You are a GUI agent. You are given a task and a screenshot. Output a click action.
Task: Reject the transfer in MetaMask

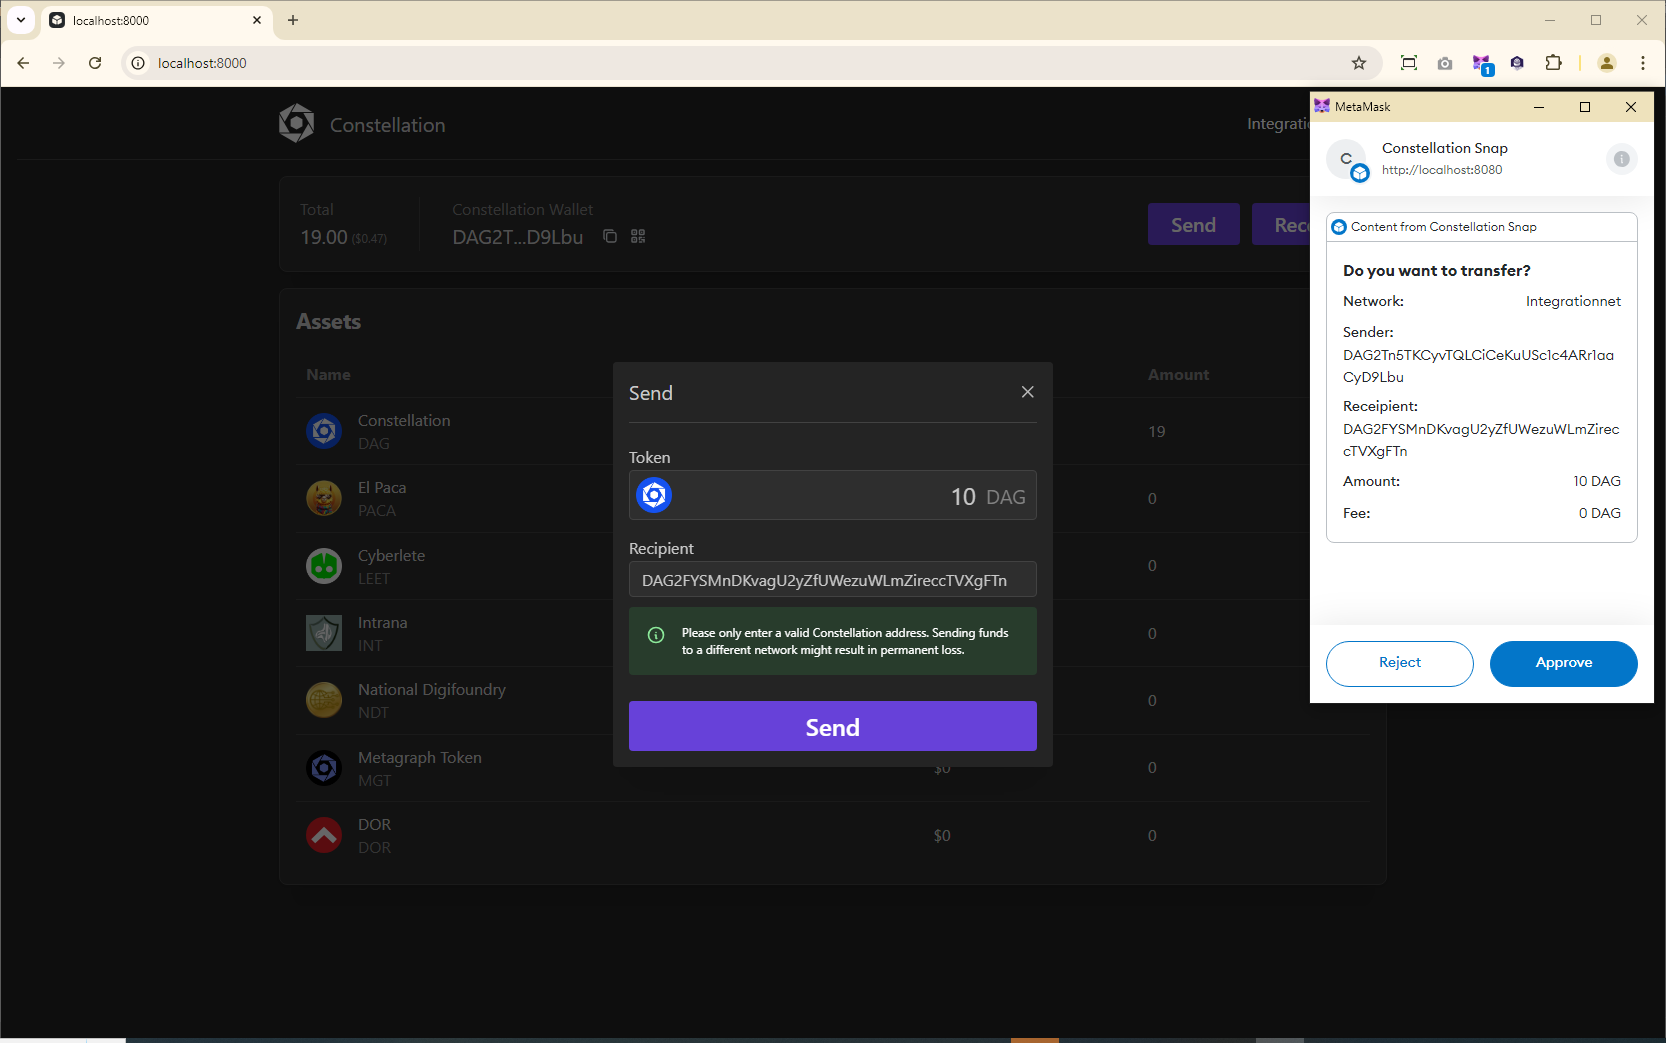pos(1399,663)
